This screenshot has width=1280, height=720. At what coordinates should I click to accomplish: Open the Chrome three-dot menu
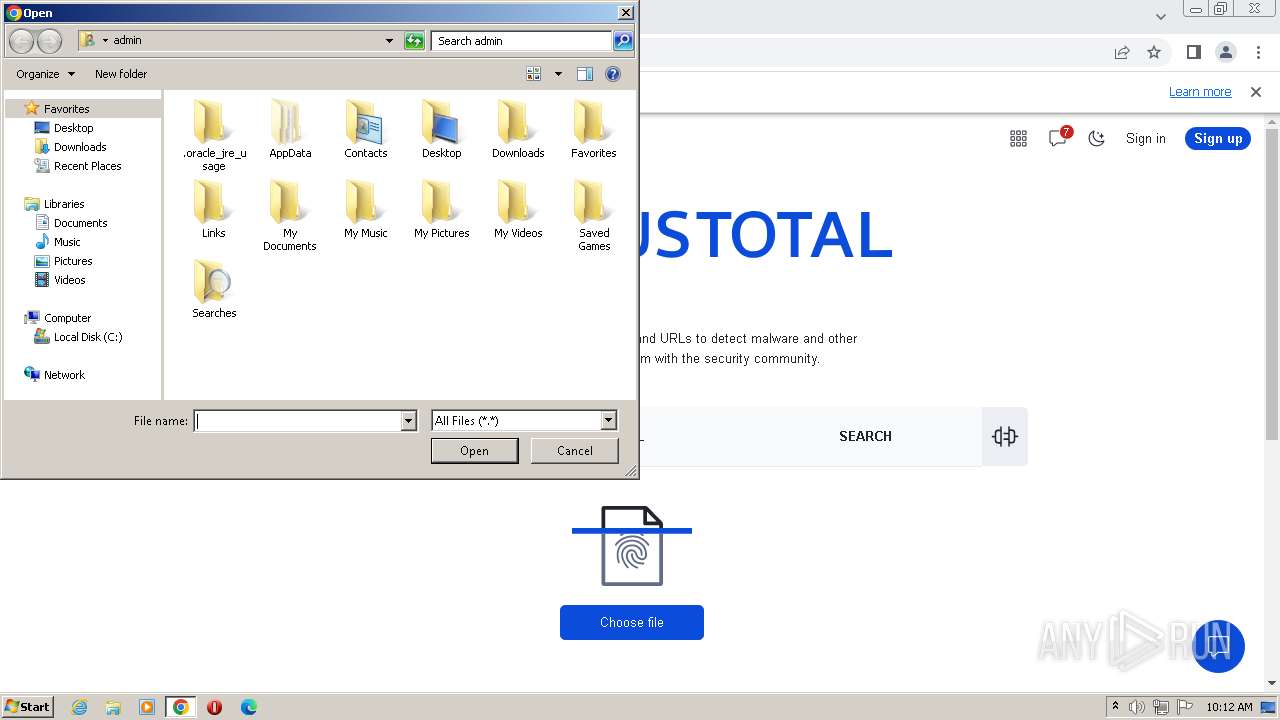[1258, 52]
